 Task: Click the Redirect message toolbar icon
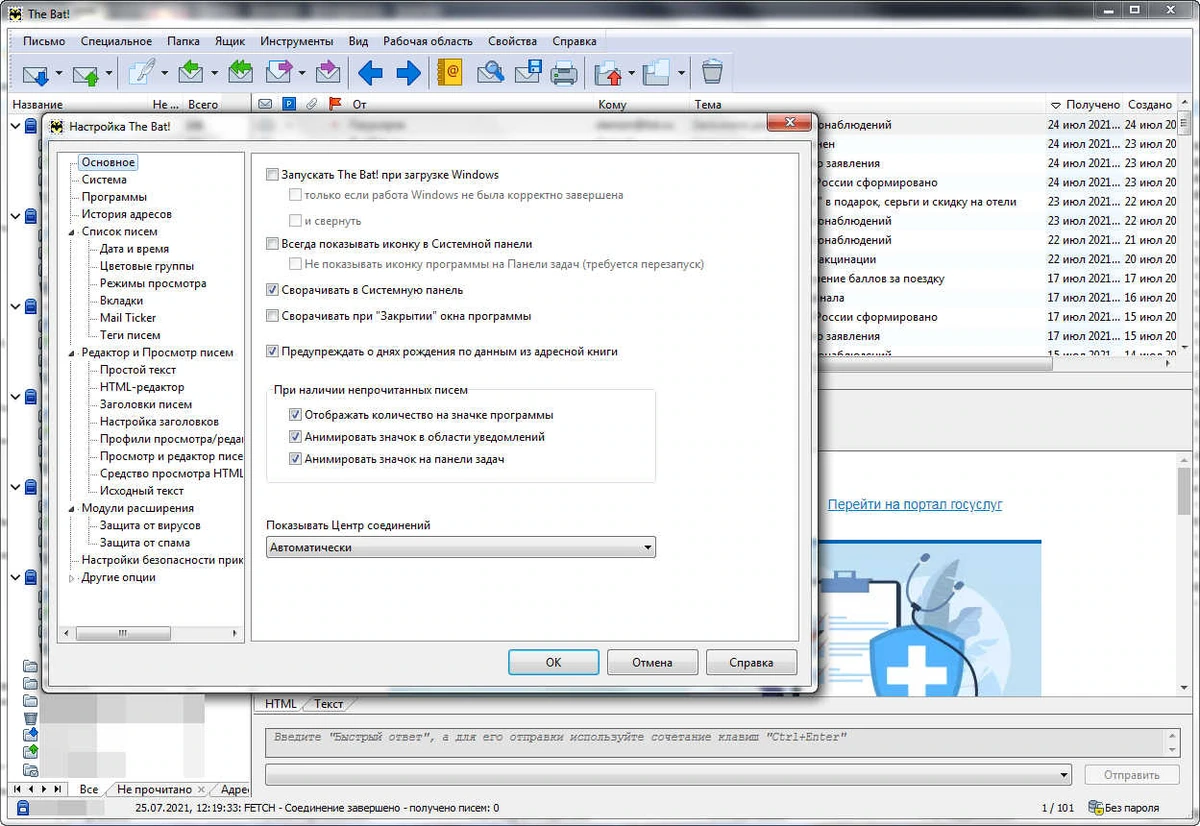[327, 73]
